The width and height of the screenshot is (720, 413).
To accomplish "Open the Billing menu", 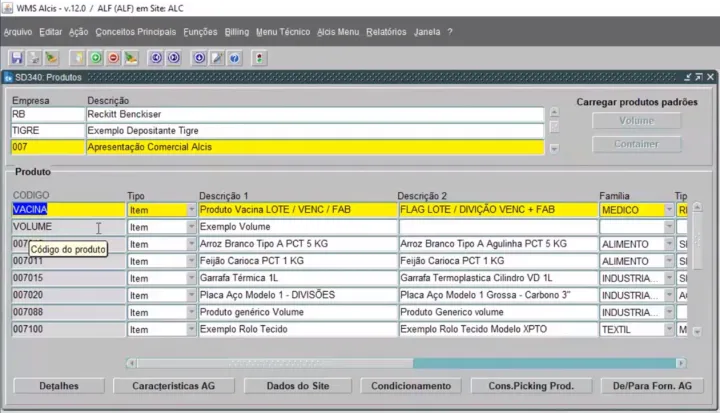I will tap(236, 32).
